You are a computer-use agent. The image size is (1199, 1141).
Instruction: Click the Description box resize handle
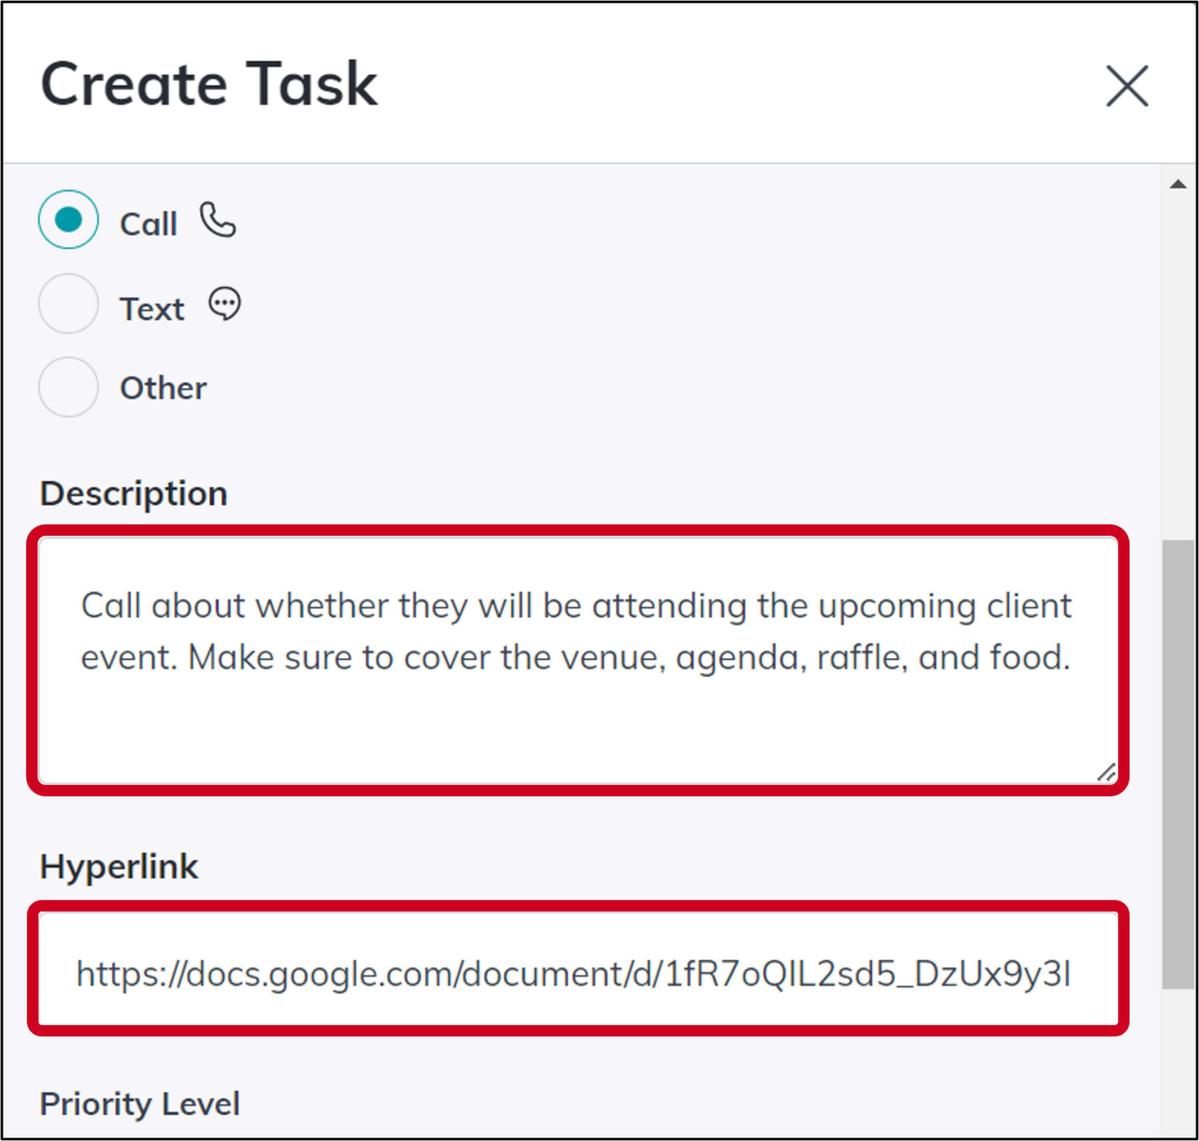[1106, 772]
